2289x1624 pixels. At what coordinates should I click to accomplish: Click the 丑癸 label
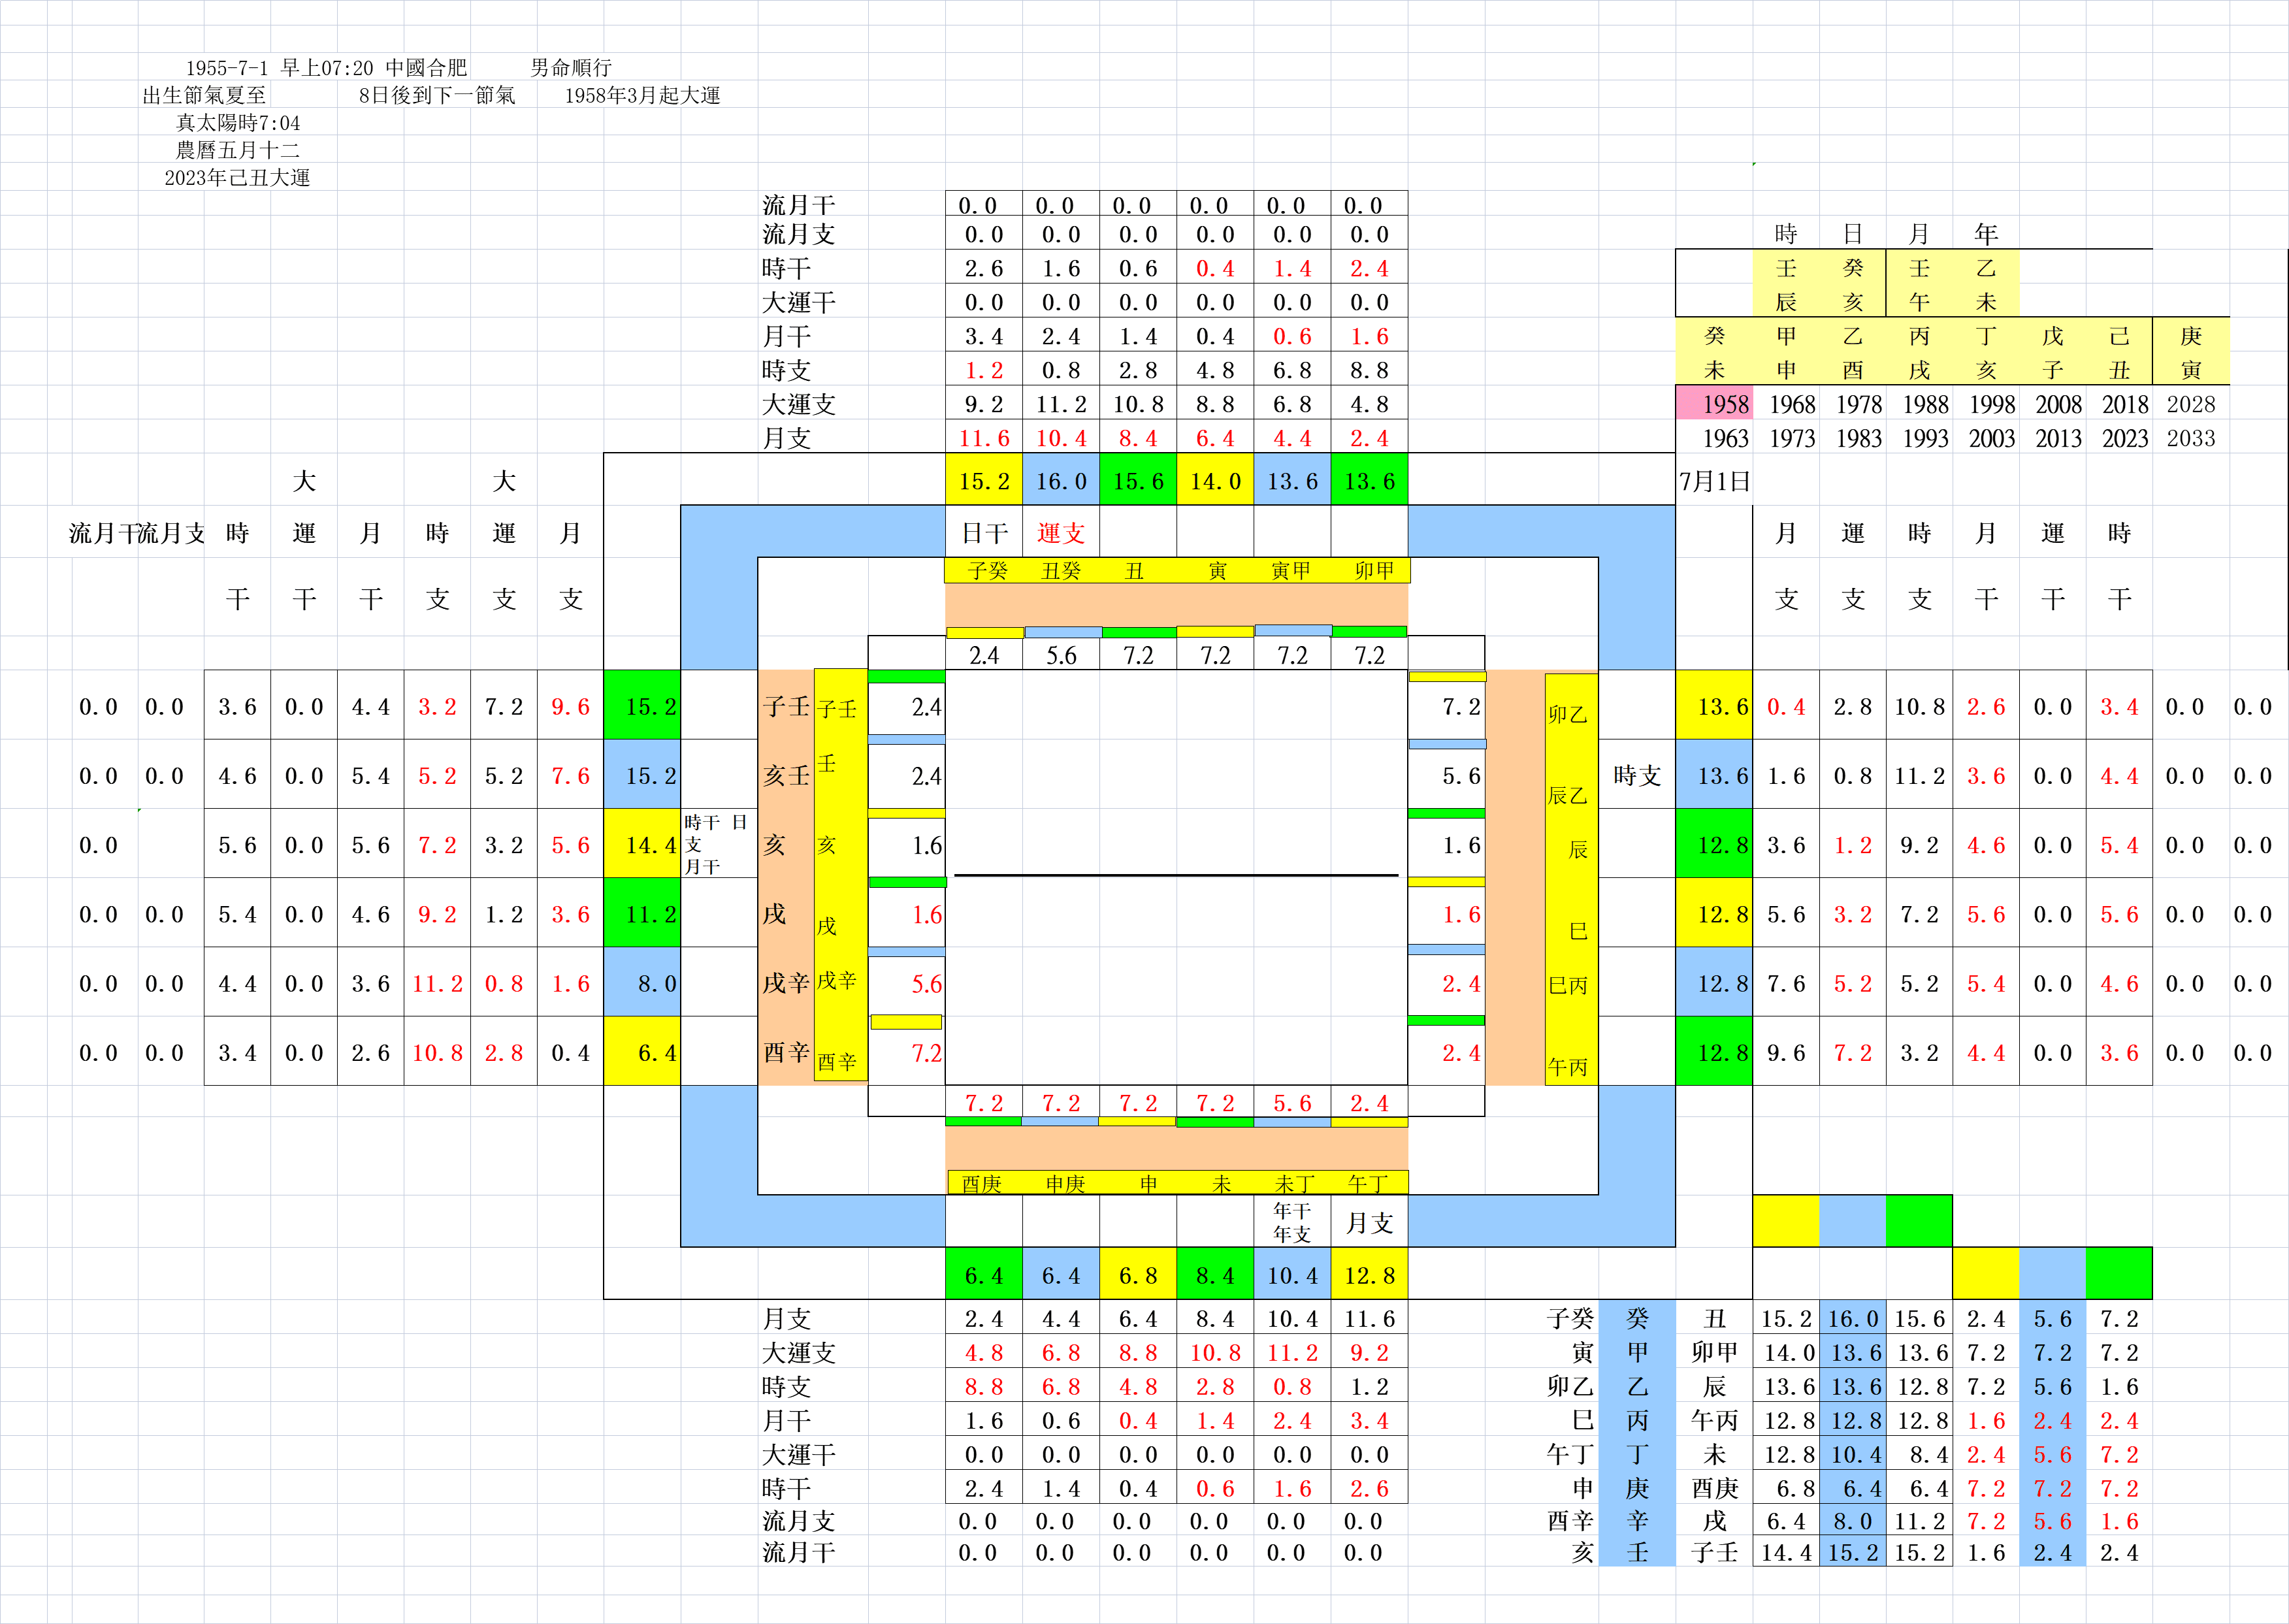(1061, 570)
